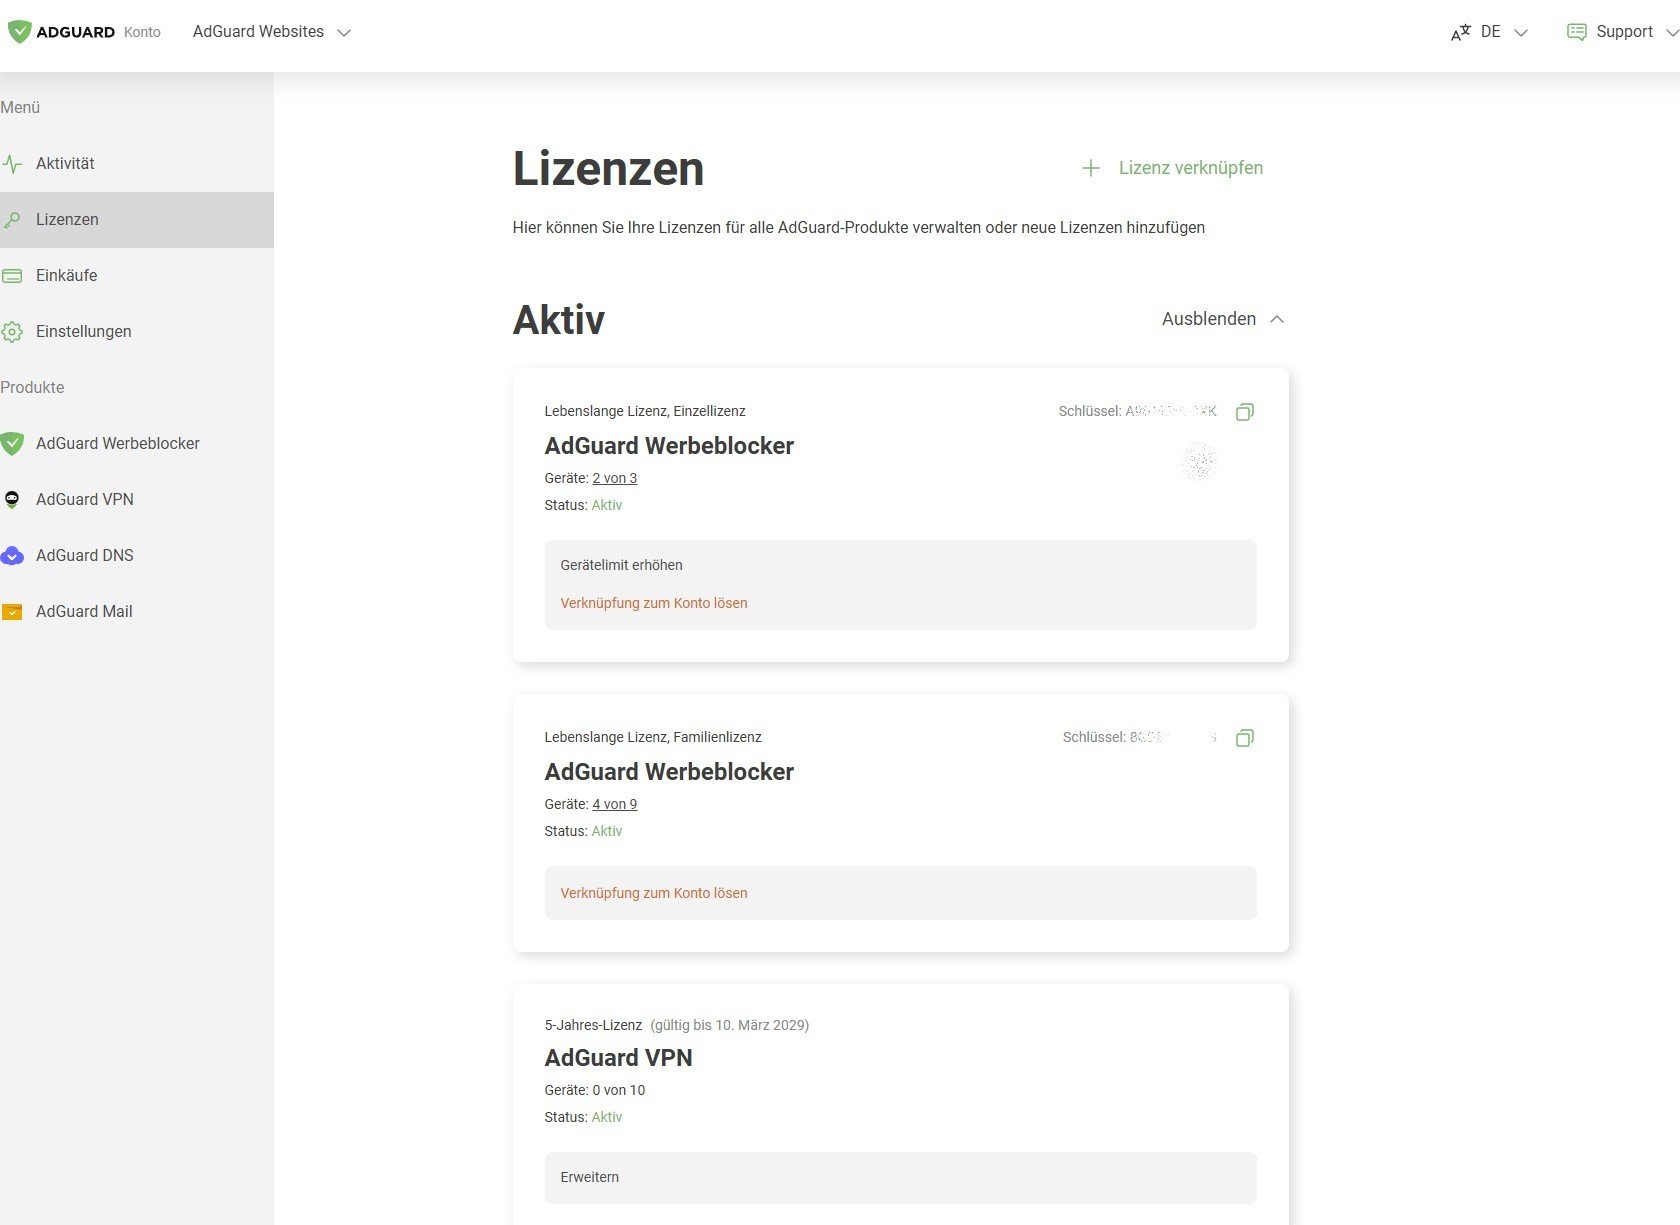Click Erweitern on the AdGuard VPN license
Viewport: 1680px width, 1225px height.
click(589, 1177)
